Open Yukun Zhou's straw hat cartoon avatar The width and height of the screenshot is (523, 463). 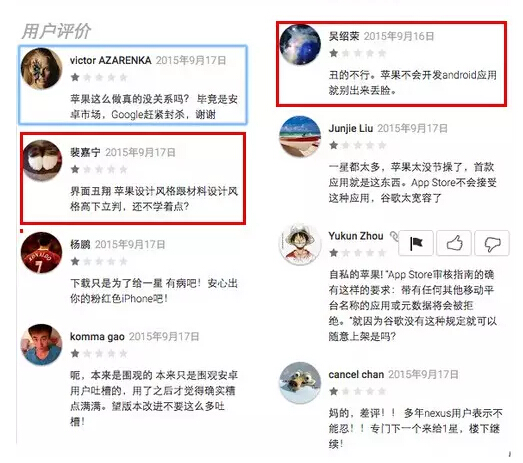click(300, 244)
